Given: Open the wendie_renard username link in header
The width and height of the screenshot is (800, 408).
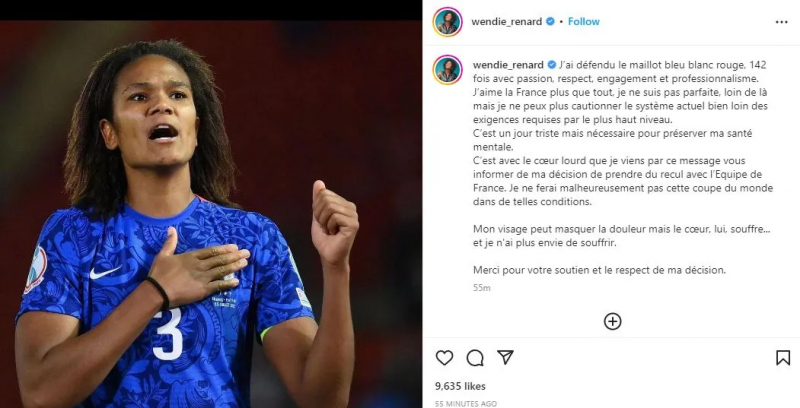Looking at the screenshot, I should click(507, 21).
